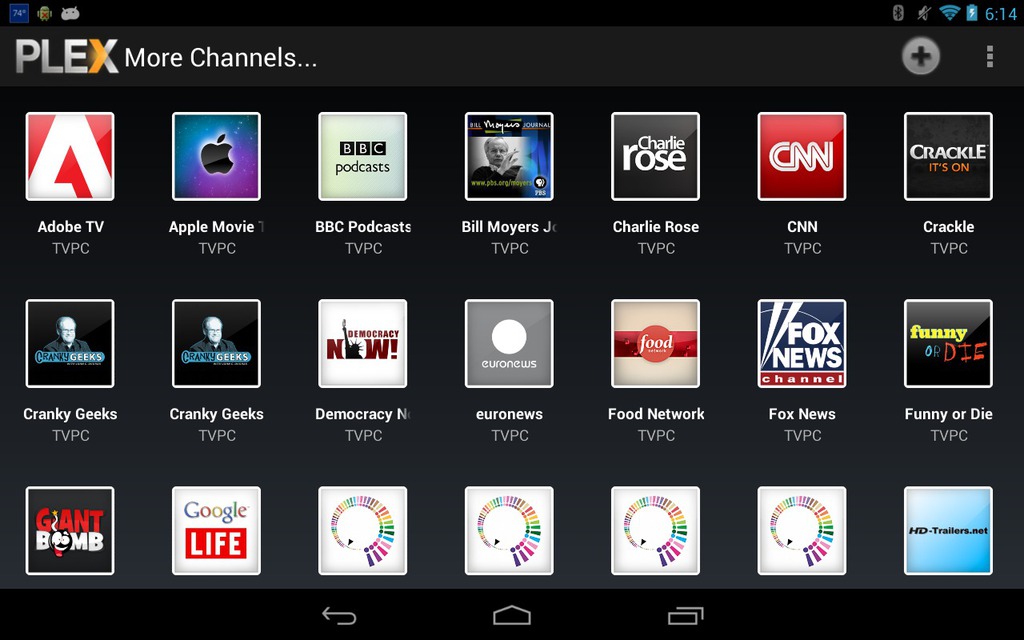Select the Funny or Die channel icon
The width and height of the screenshot is (1024, 640).
coord(948,344)
